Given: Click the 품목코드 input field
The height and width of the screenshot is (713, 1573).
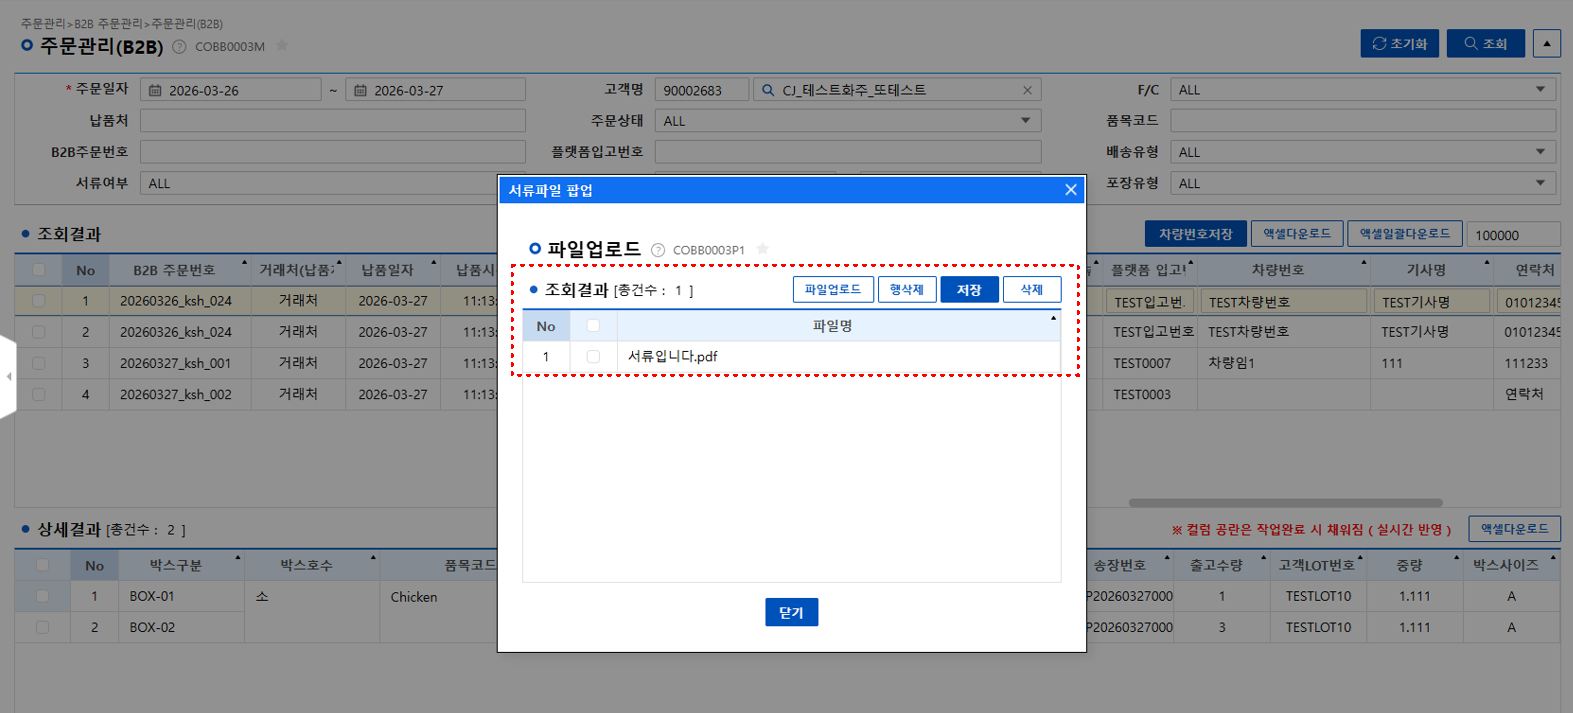Looking at the screenshot, I should pos(1363,121).
